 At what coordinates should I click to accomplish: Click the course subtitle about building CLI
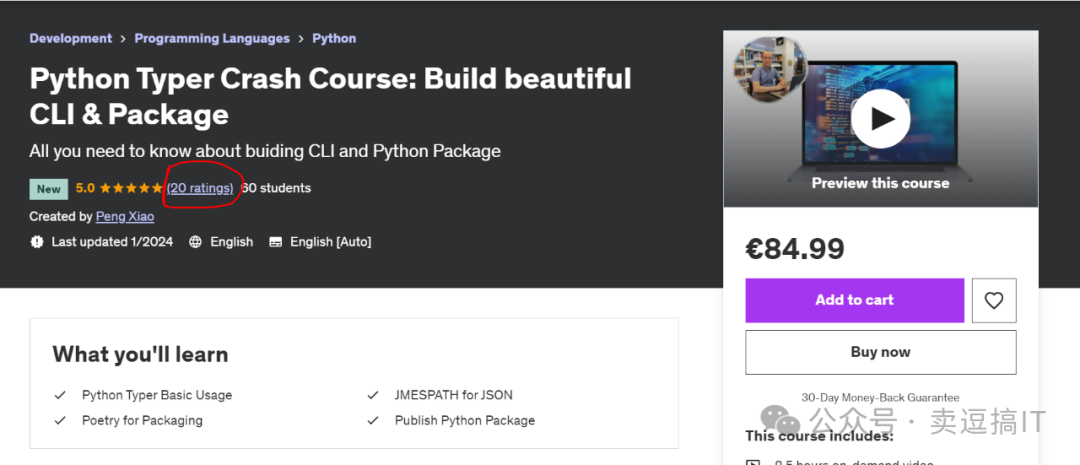[x=265, y=151]
